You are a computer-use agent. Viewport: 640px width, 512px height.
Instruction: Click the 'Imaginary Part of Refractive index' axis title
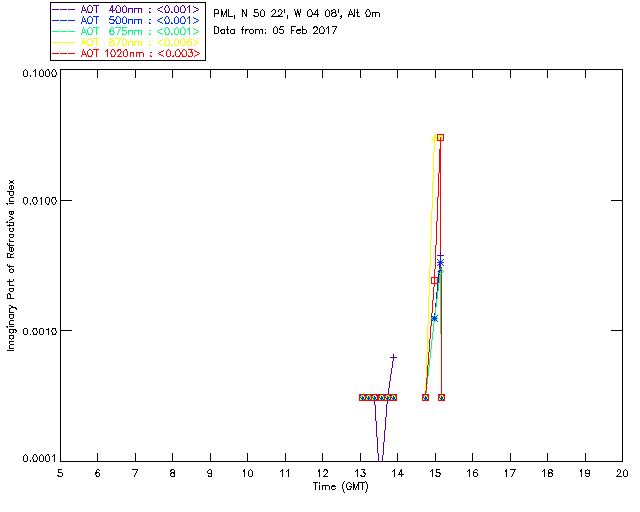11,265
